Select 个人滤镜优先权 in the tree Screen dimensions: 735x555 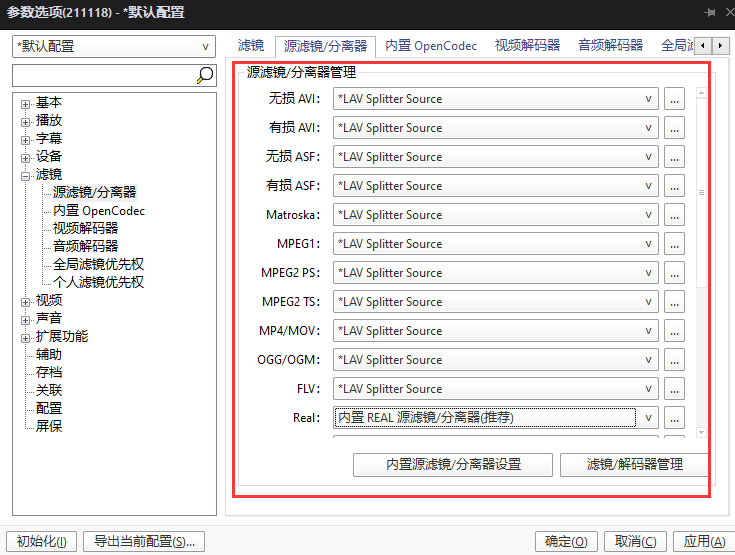tap(98, 282)
